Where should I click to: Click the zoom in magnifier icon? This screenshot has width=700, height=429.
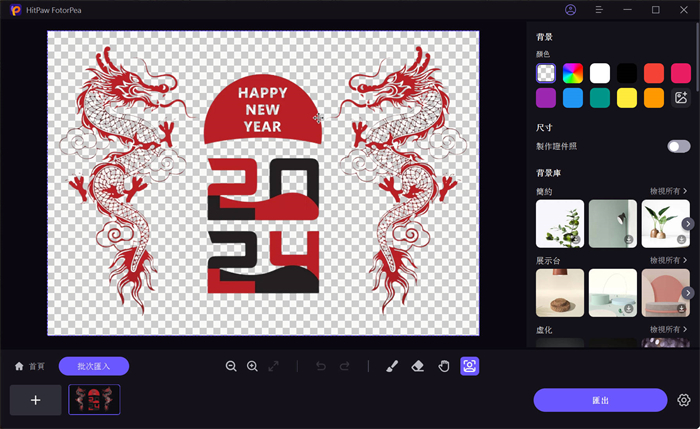pyautogui.click(x=252, y=367)
